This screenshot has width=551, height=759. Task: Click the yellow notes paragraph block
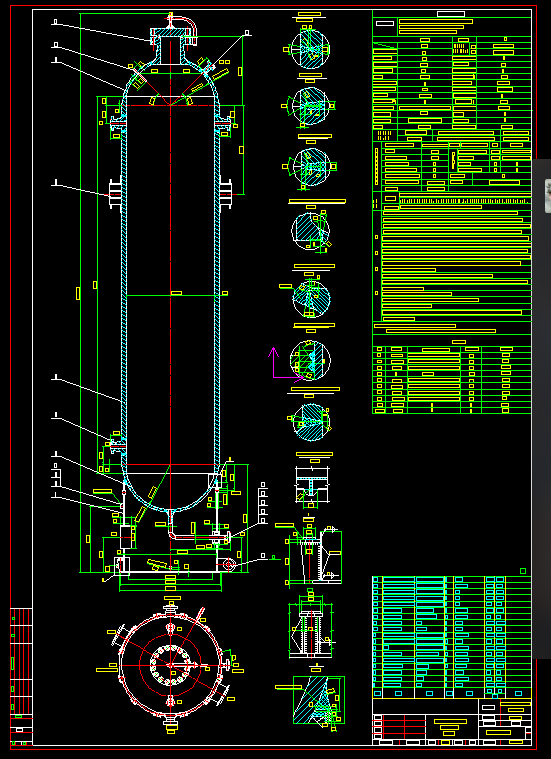click(x=456, y=265)
